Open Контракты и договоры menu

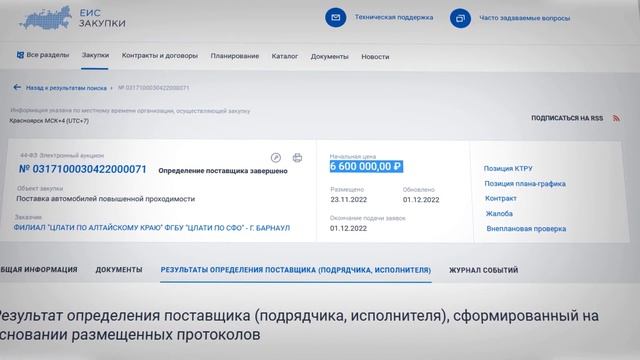tap(160, 56)
